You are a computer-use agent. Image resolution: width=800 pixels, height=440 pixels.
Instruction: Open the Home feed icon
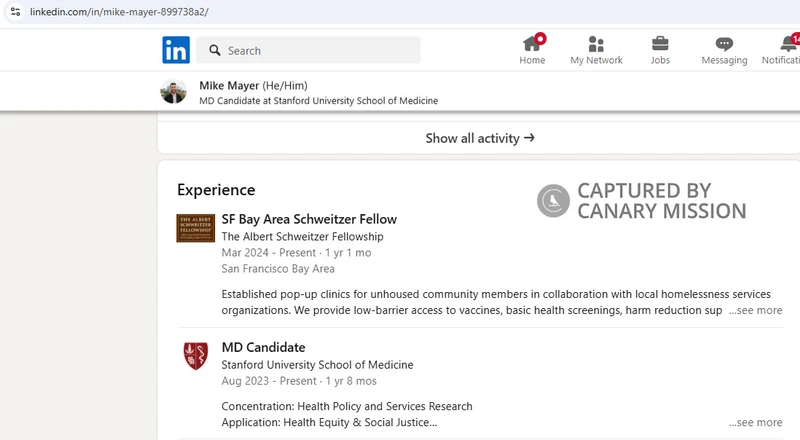pyautogui.click(x=532, y=44)
